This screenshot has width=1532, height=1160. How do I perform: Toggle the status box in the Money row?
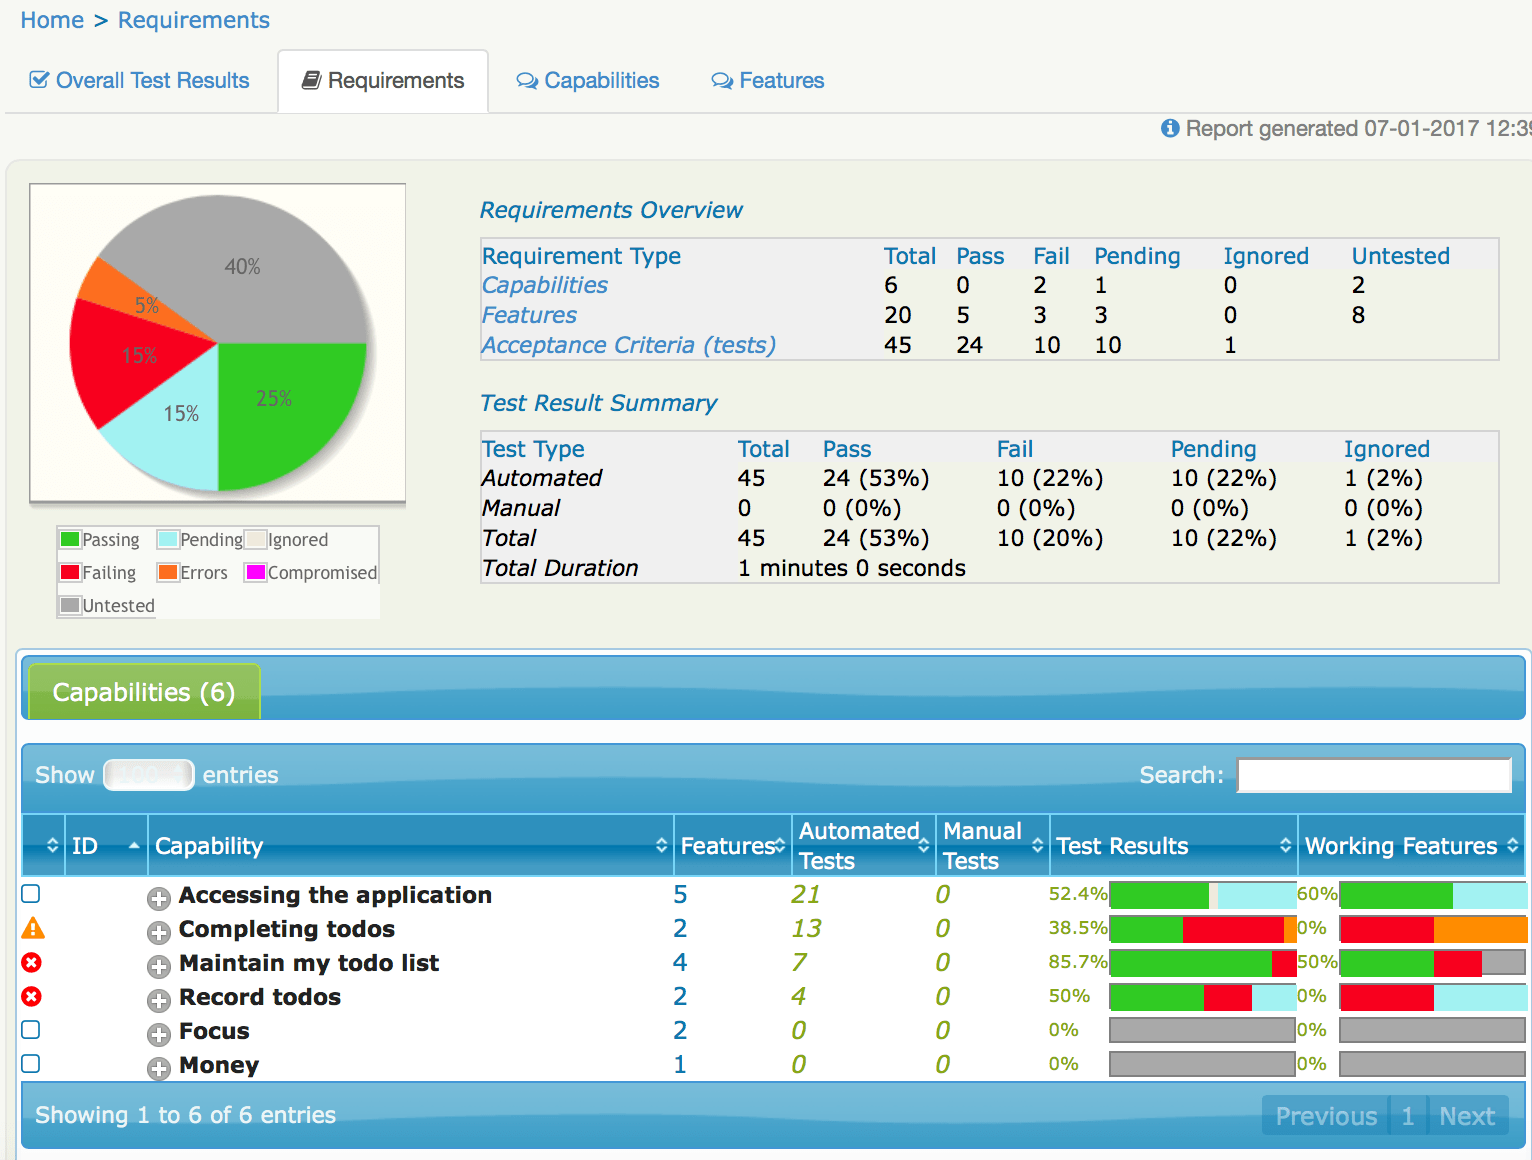(31, 1064)
